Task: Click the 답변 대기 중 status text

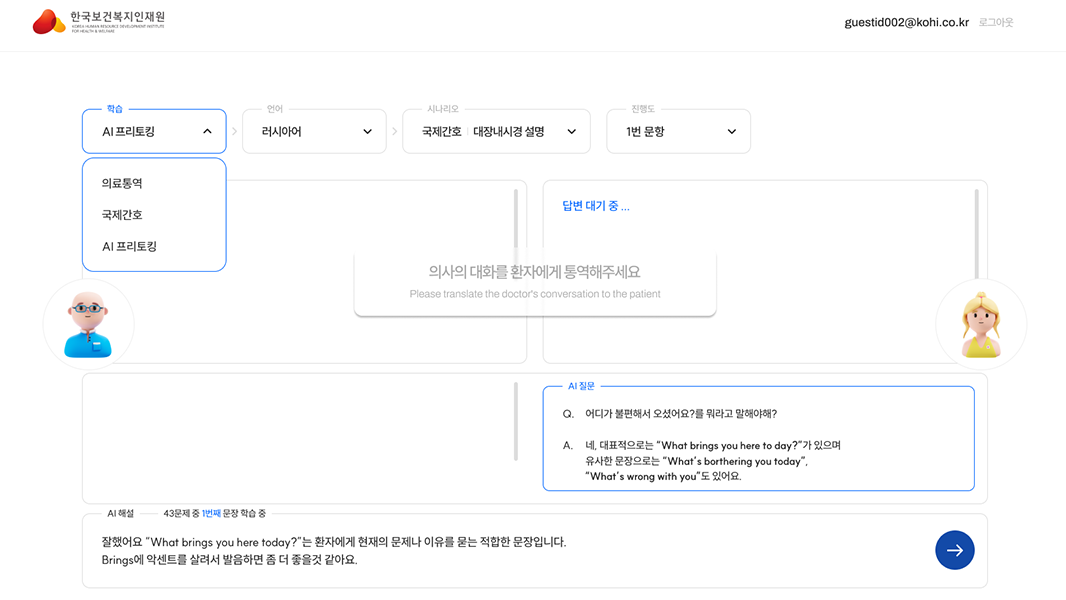Action: click(596, 207)
